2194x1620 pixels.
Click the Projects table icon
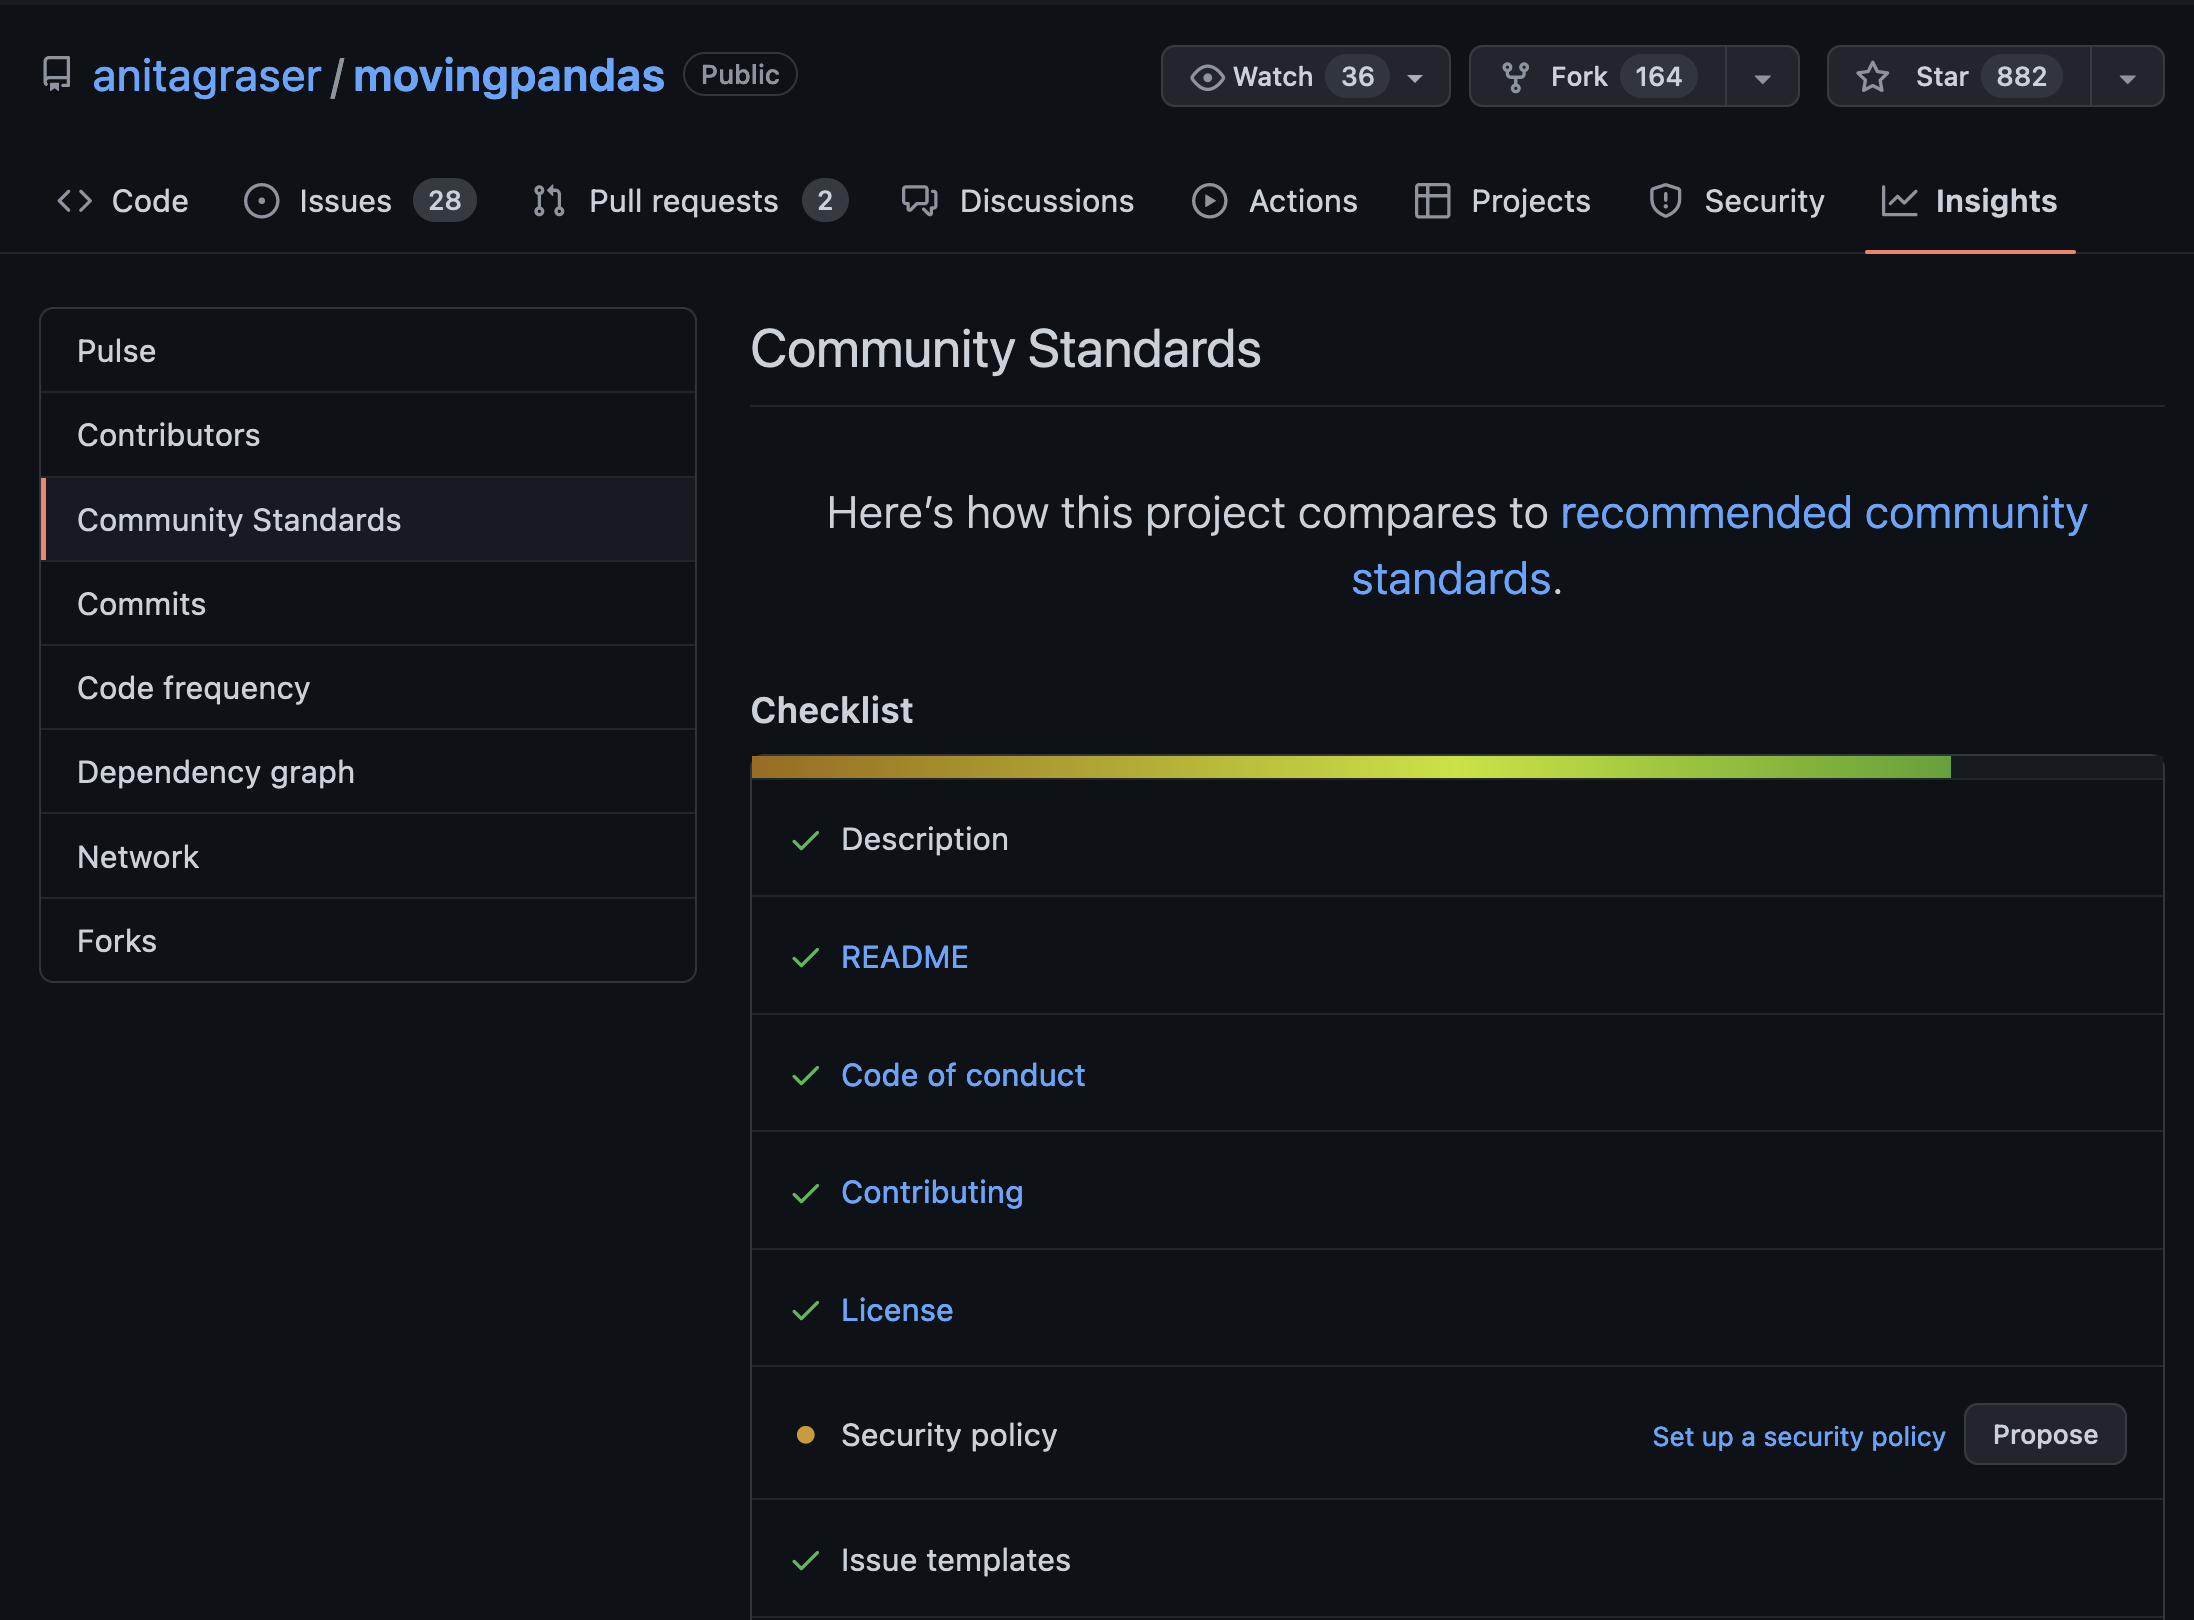pyautogui.click(x=1432, y=201)
